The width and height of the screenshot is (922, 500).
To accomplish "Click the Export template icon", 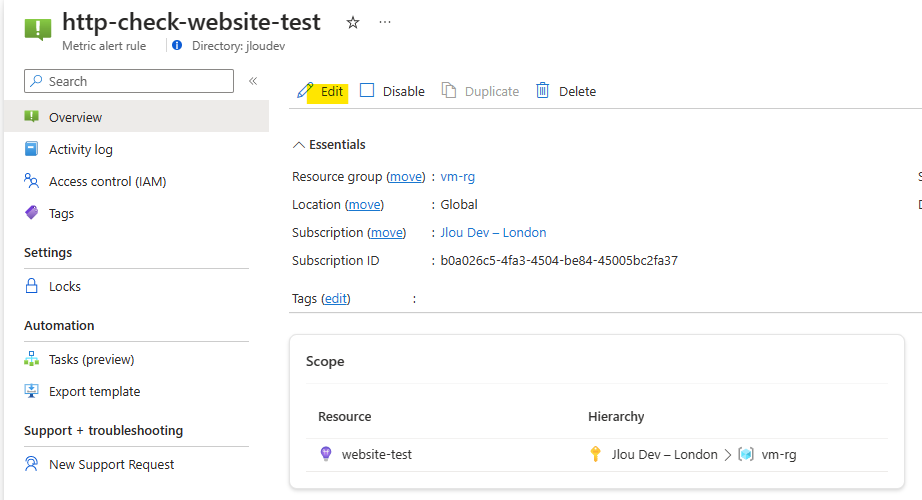I will pyautogui.click(x=32, y=391).
